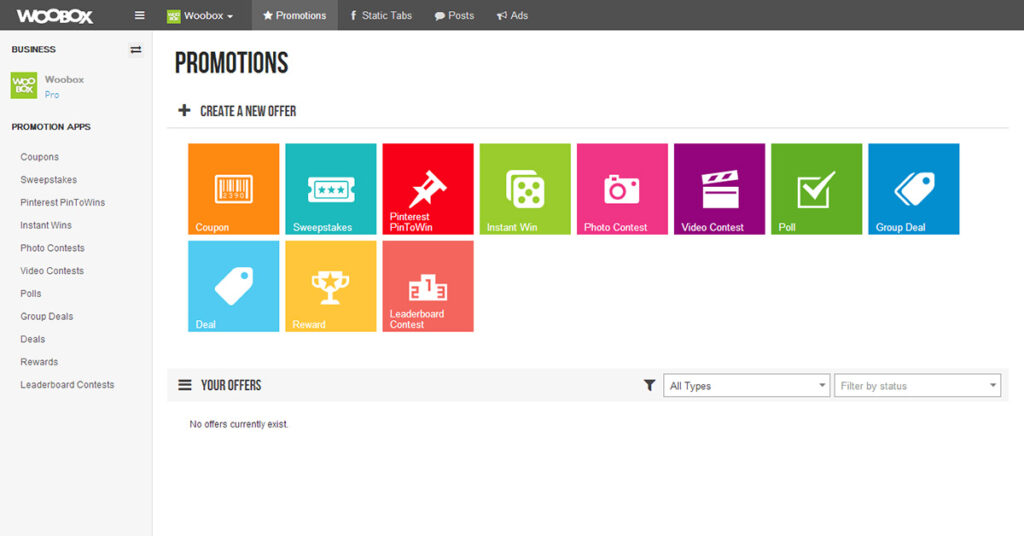Open the Woobox account dropdown in navbar
Viewport: 1024px width, 536px height.
coord(201,15)
